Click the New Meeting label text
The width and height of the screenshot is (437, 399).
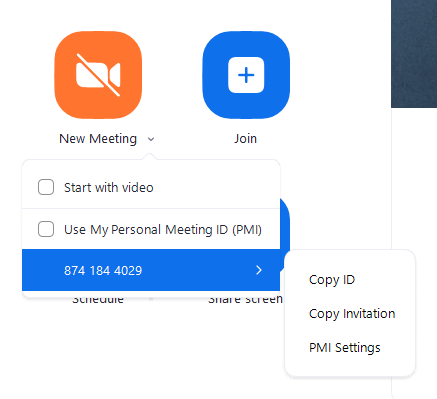[98, 139]
